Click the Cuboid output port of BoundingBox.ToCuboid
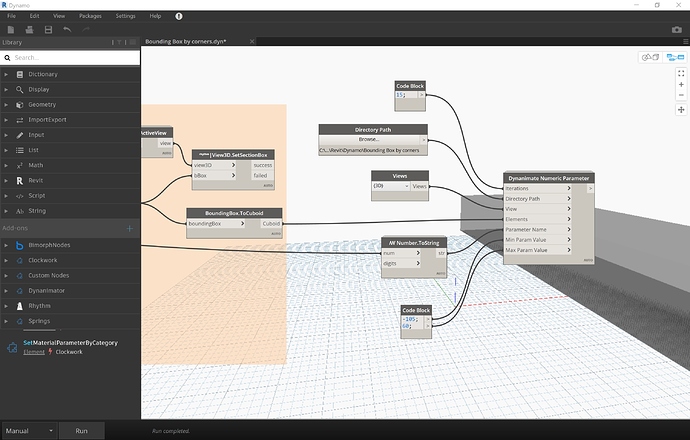690x440 pixels. pos(271,224)
